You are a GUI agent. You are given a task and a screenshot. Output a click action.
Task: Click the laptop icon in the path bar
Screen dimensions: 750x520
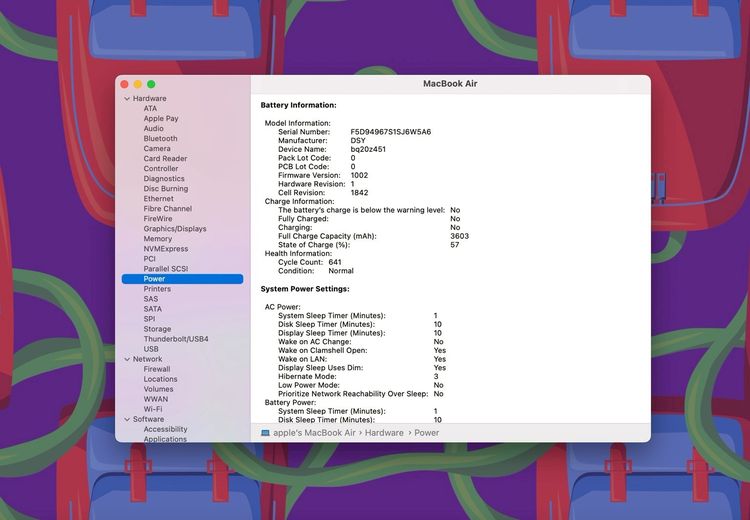[265, 433]
